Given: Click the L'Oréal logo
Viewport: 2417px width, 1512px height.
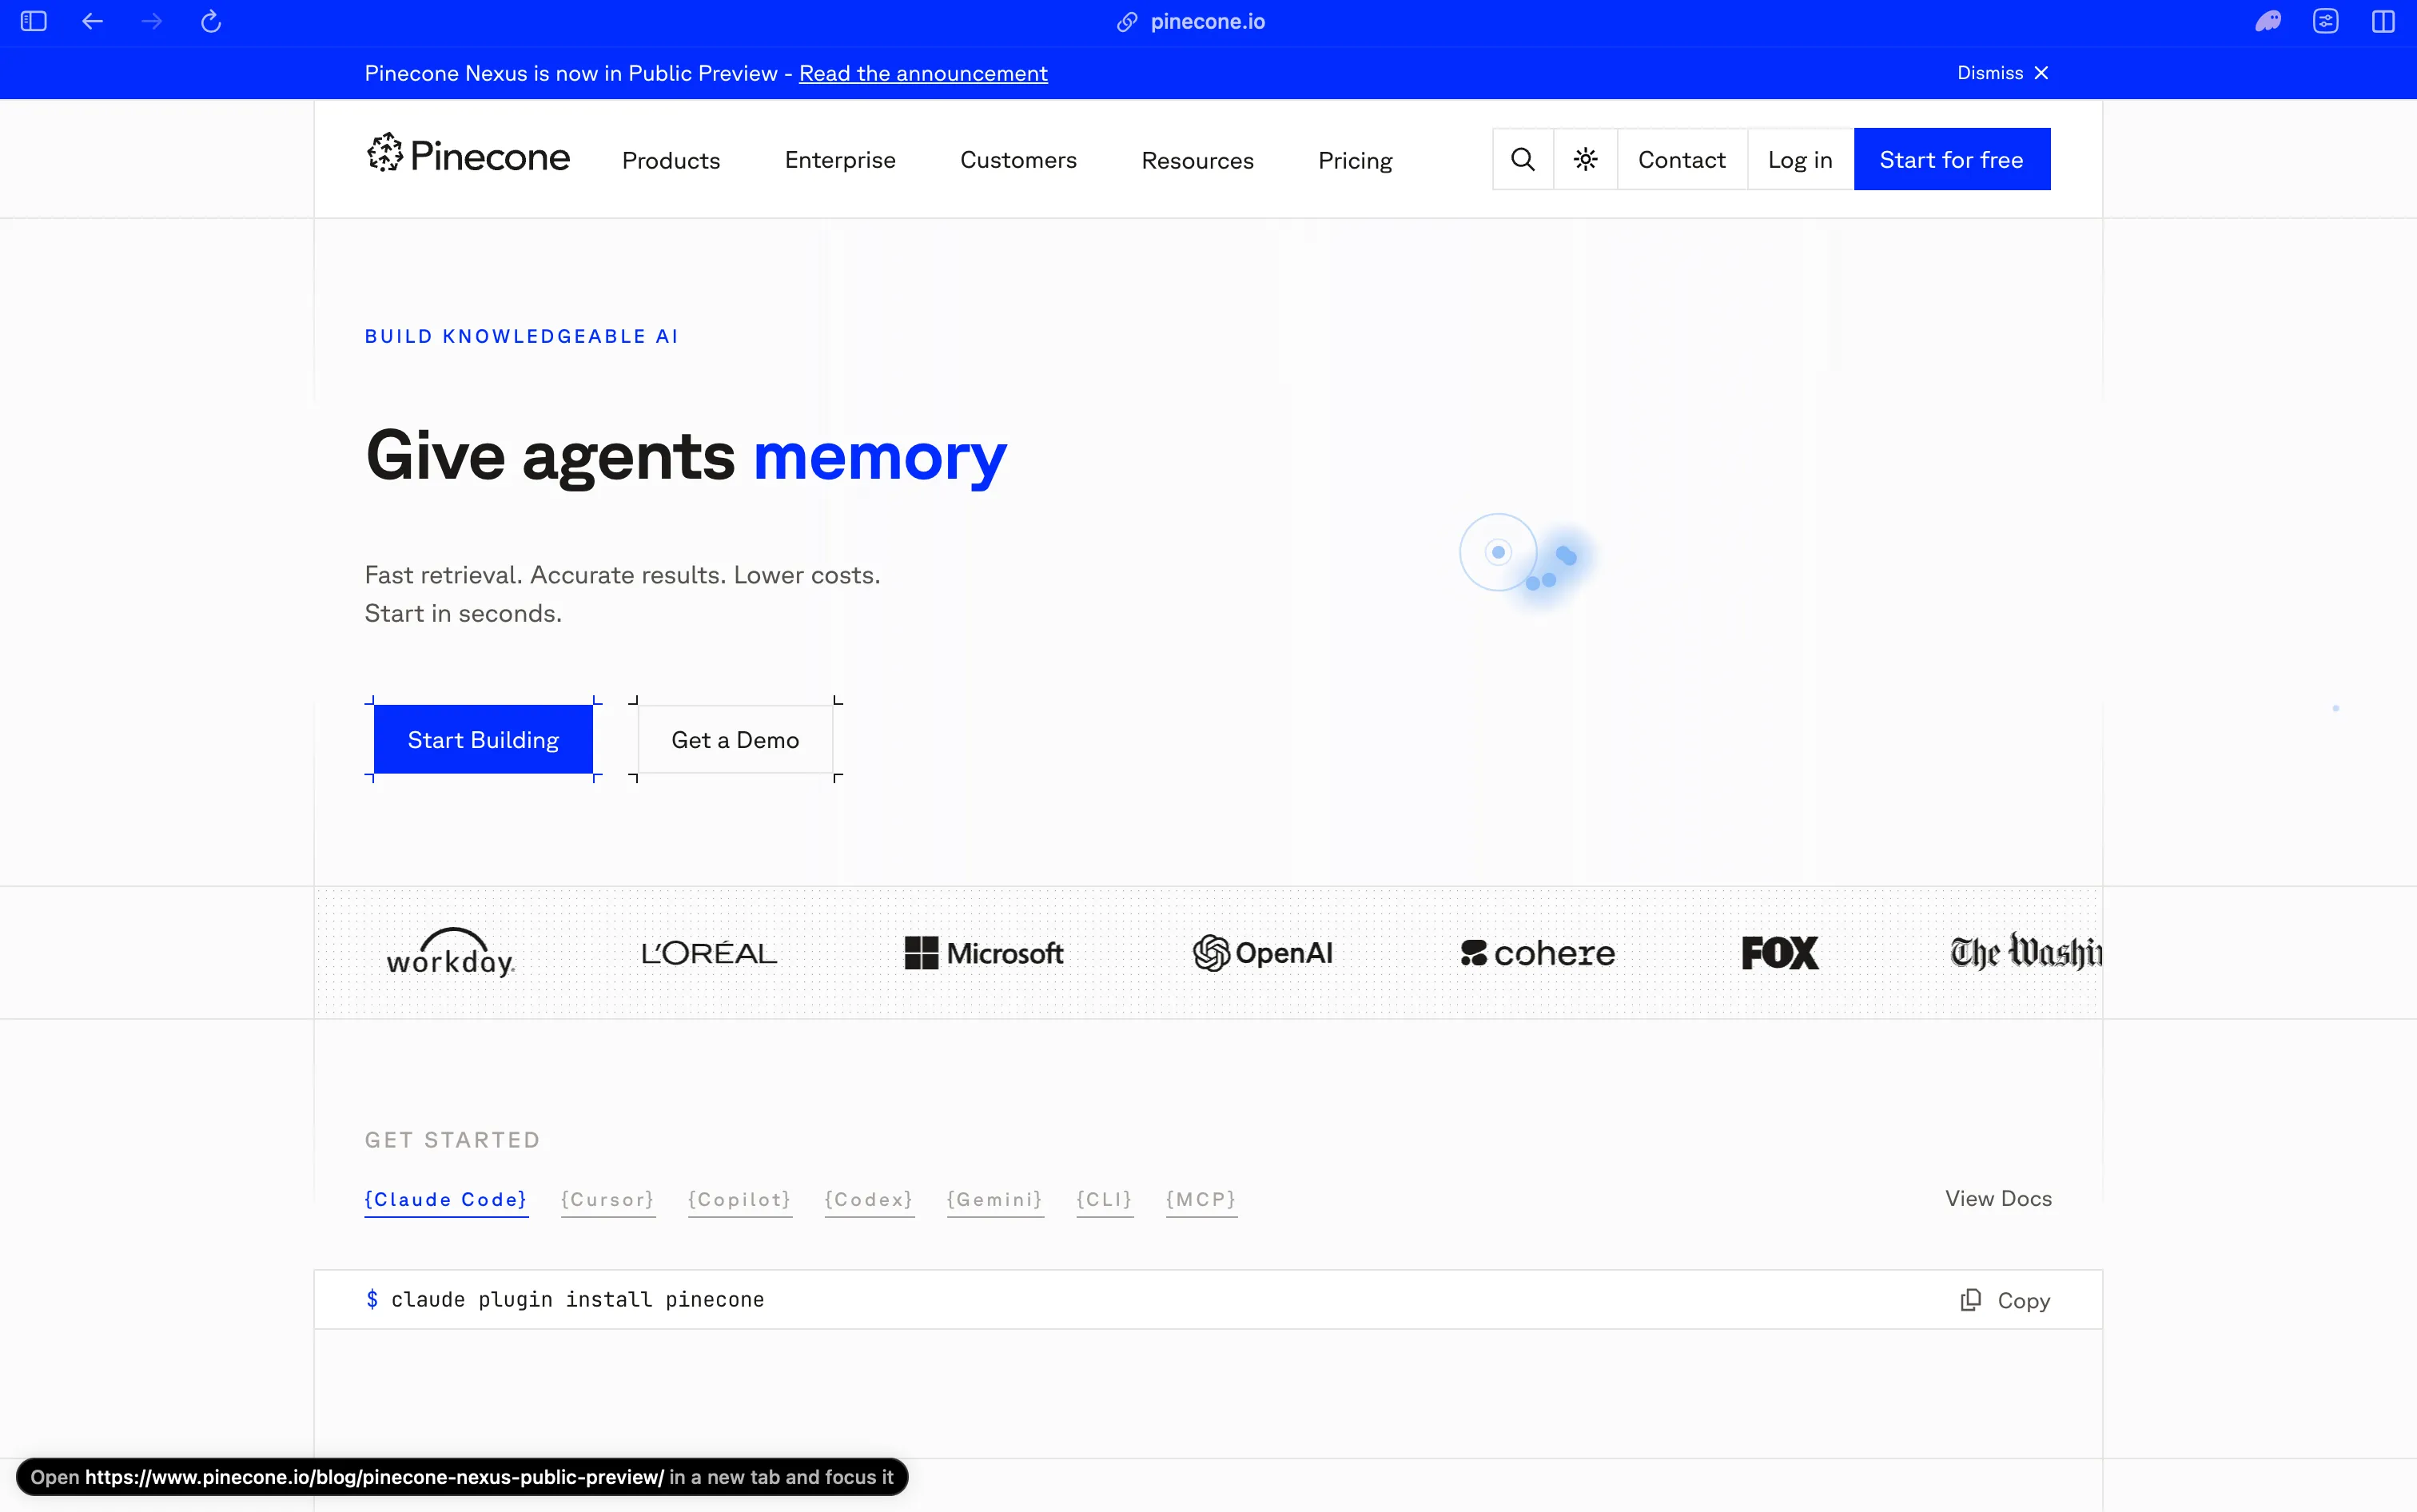Looking at the screenshot, I should 709,953.
